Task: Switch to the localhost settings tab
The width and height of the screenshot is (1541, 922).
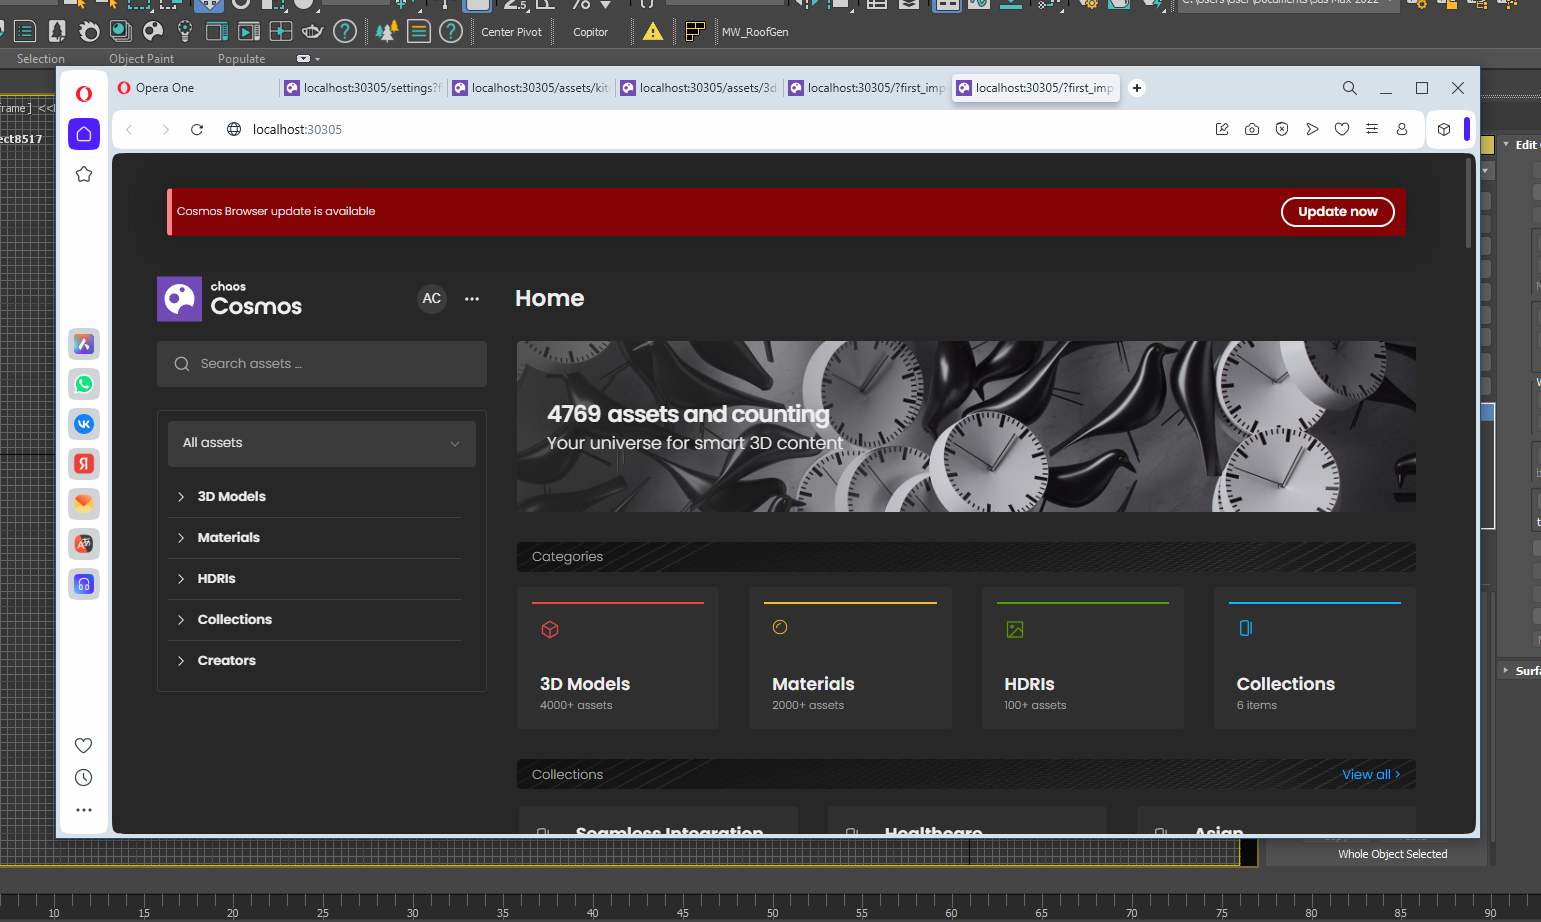Action: 363,88
